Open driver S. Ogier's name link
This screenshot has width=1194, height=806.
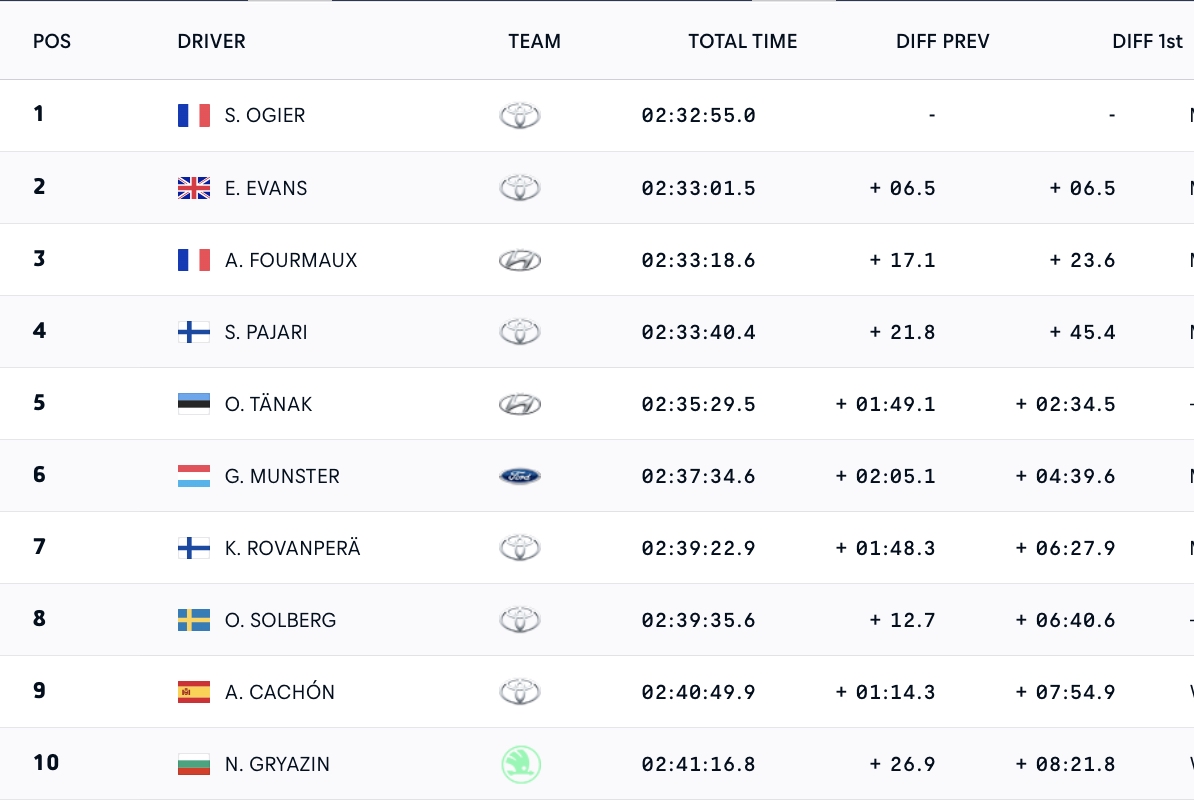pyautogui.click(x=265, y=115)
